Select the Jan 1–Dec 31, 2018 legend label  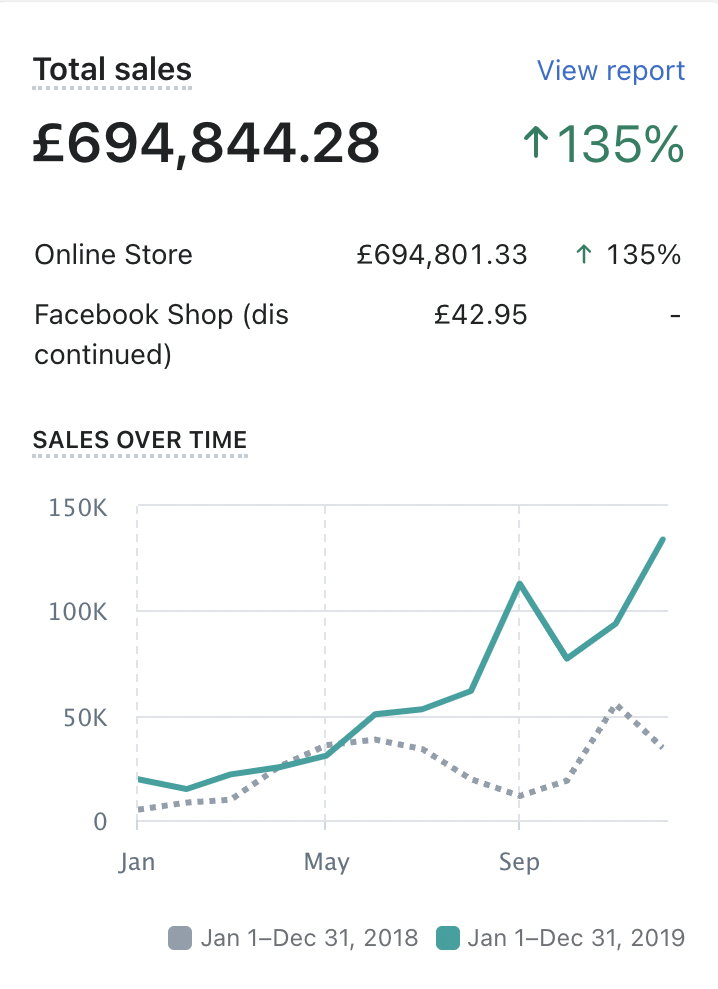[x=309, y=938]
